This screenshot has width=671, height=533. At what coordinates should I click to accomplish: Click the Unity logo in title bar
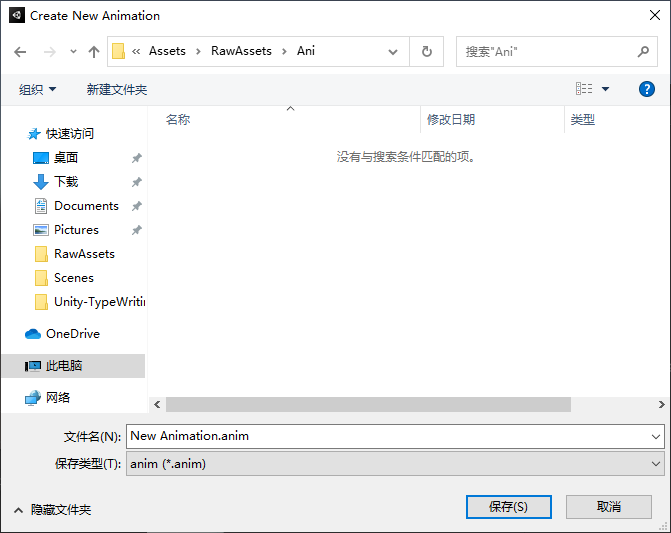[17, 15]
